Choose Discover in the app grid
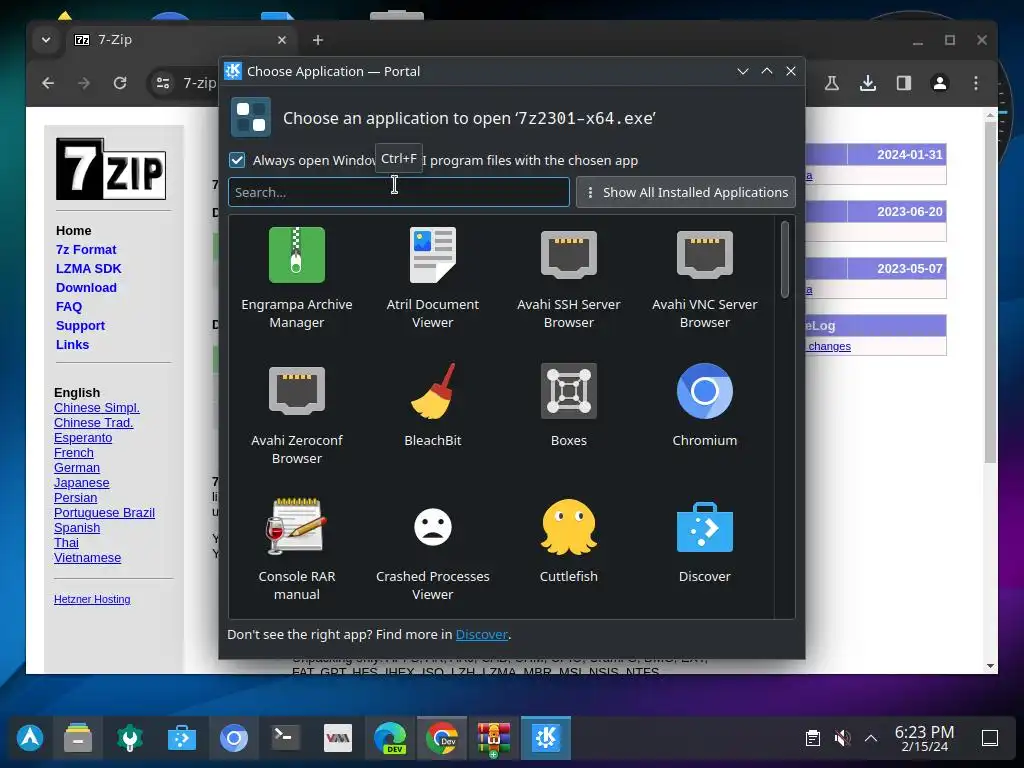Viewport: 1024px width, 768px height. tap(704, 541)
